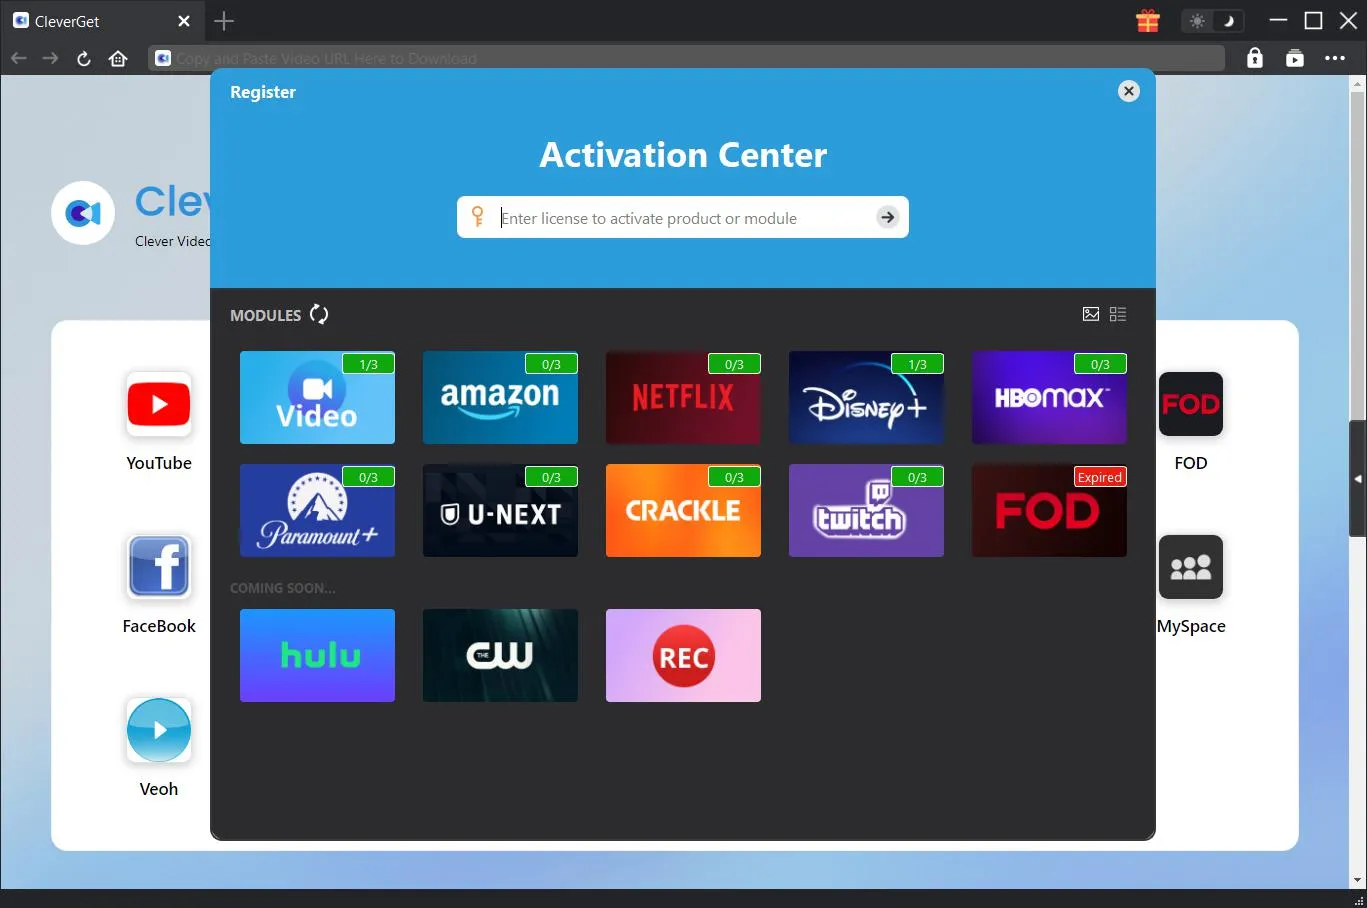Click the lock register icon
This screenshot has width=1367, height=908.
[x=1254, y=58]
